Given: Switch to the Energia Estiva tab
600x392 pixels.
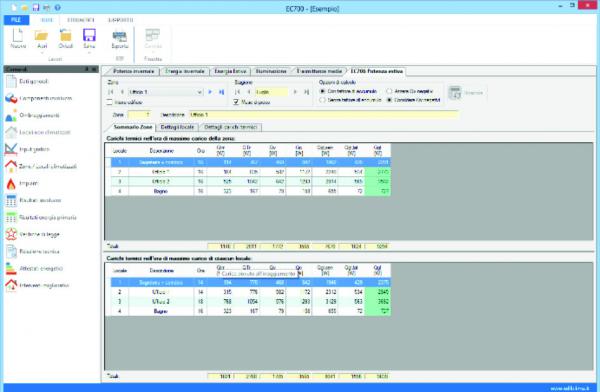Looking at the screenshot, I should click(230, 71).
